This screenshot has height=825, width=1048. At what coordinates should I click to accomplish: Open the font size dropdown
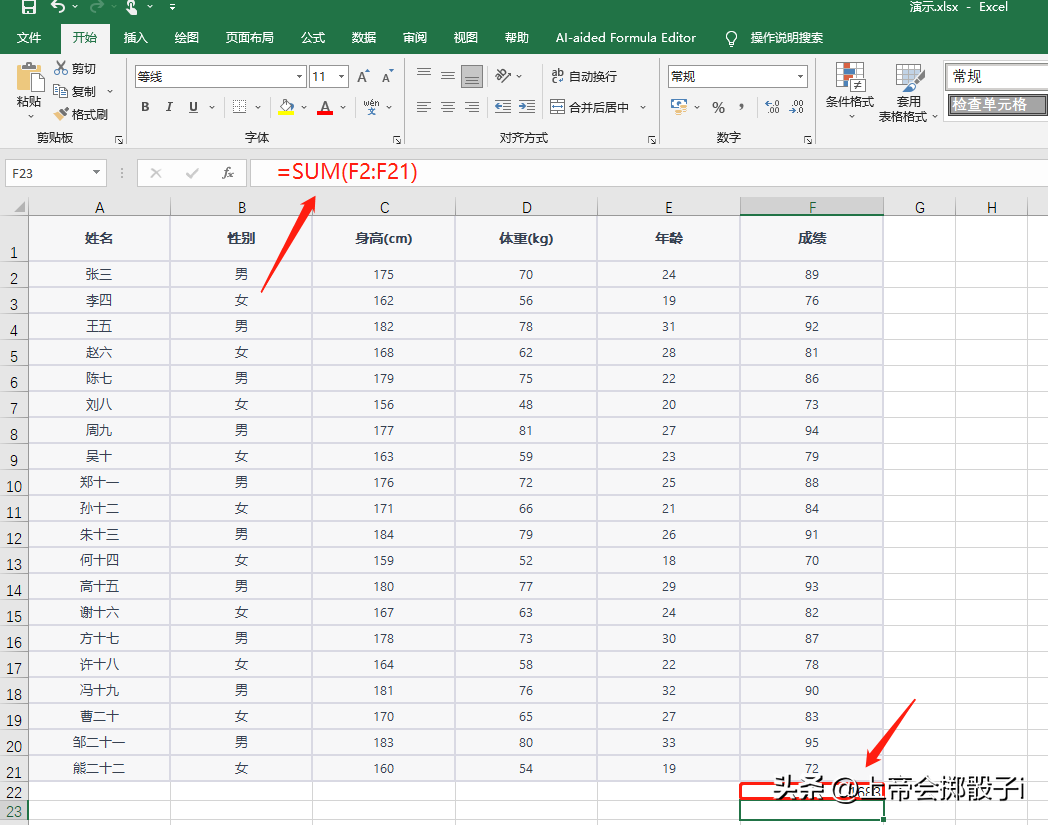pos(342,76)
